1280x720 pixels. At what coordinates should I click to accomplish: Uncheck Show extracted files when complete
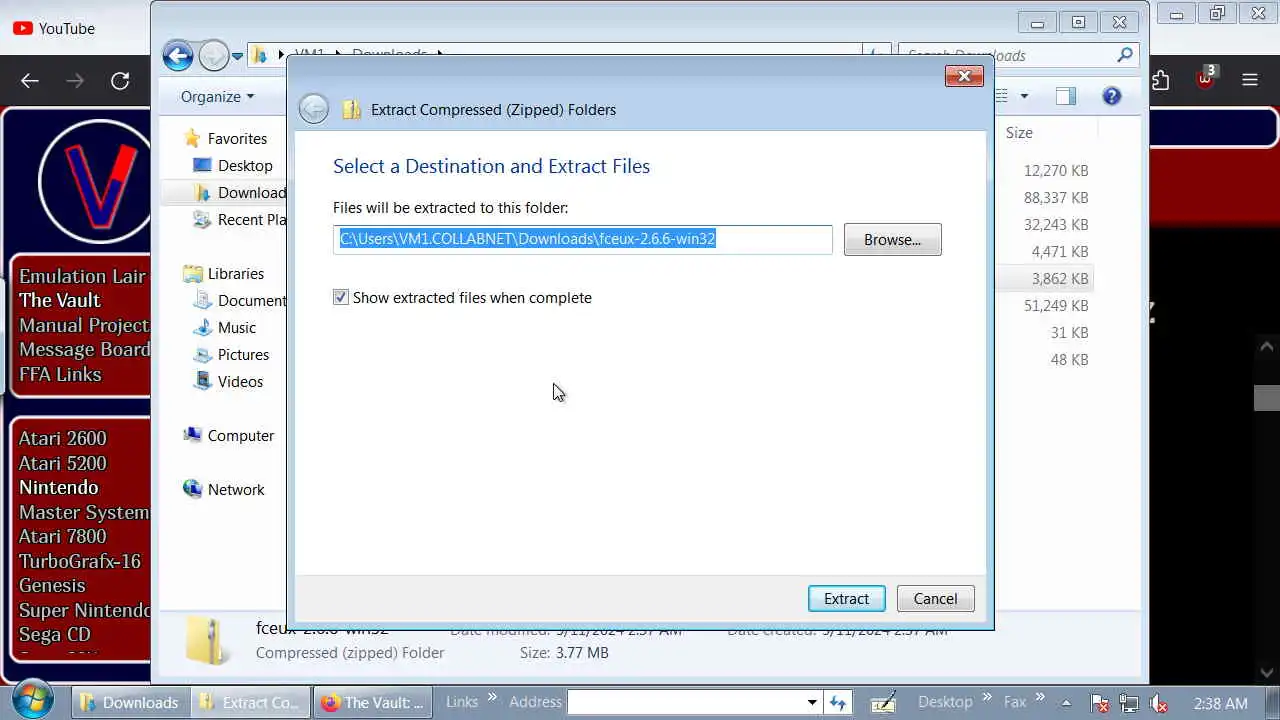(x=341, y=297)
